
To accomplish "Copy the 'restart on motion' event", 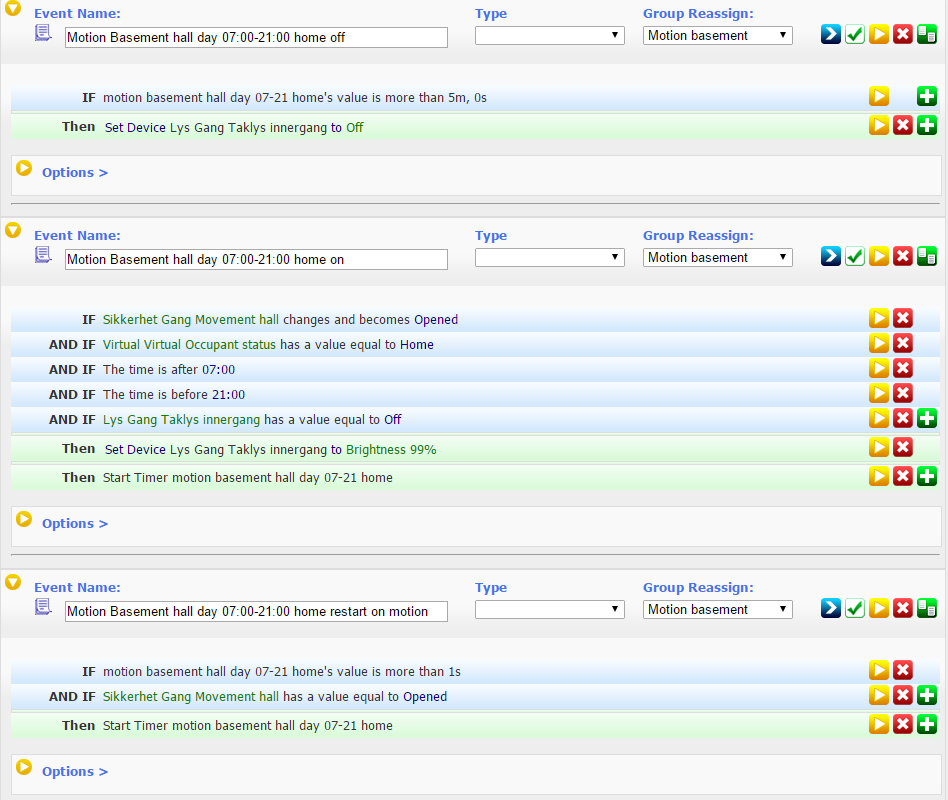I will 927,608.
